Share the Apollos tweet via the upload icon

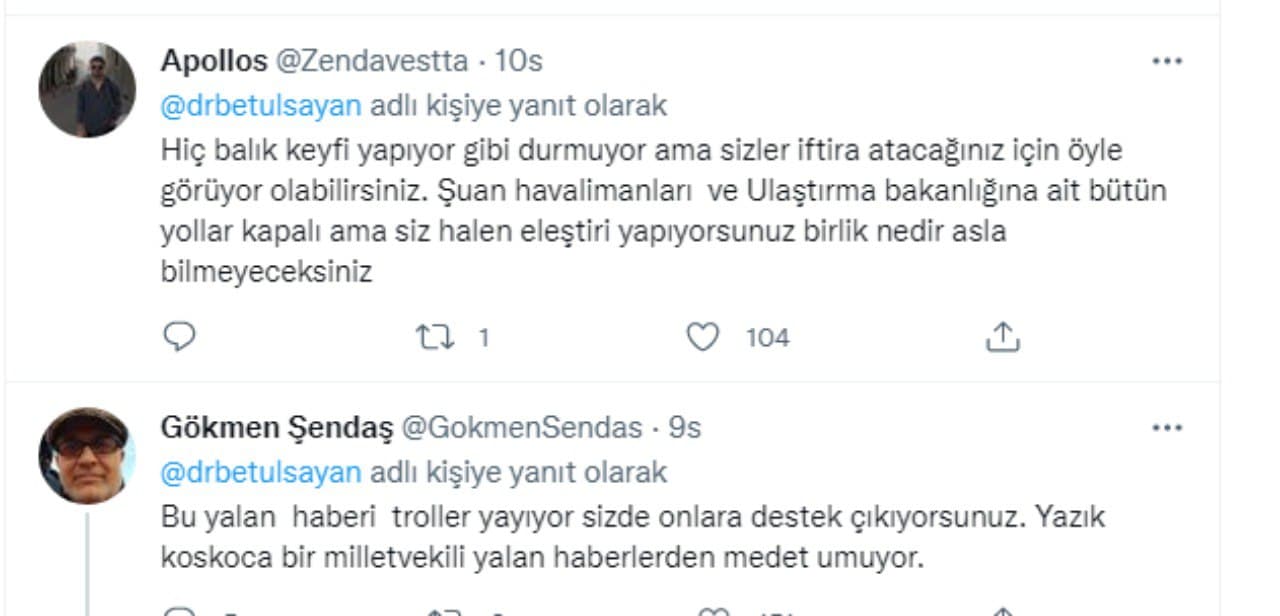point(1002,338)
